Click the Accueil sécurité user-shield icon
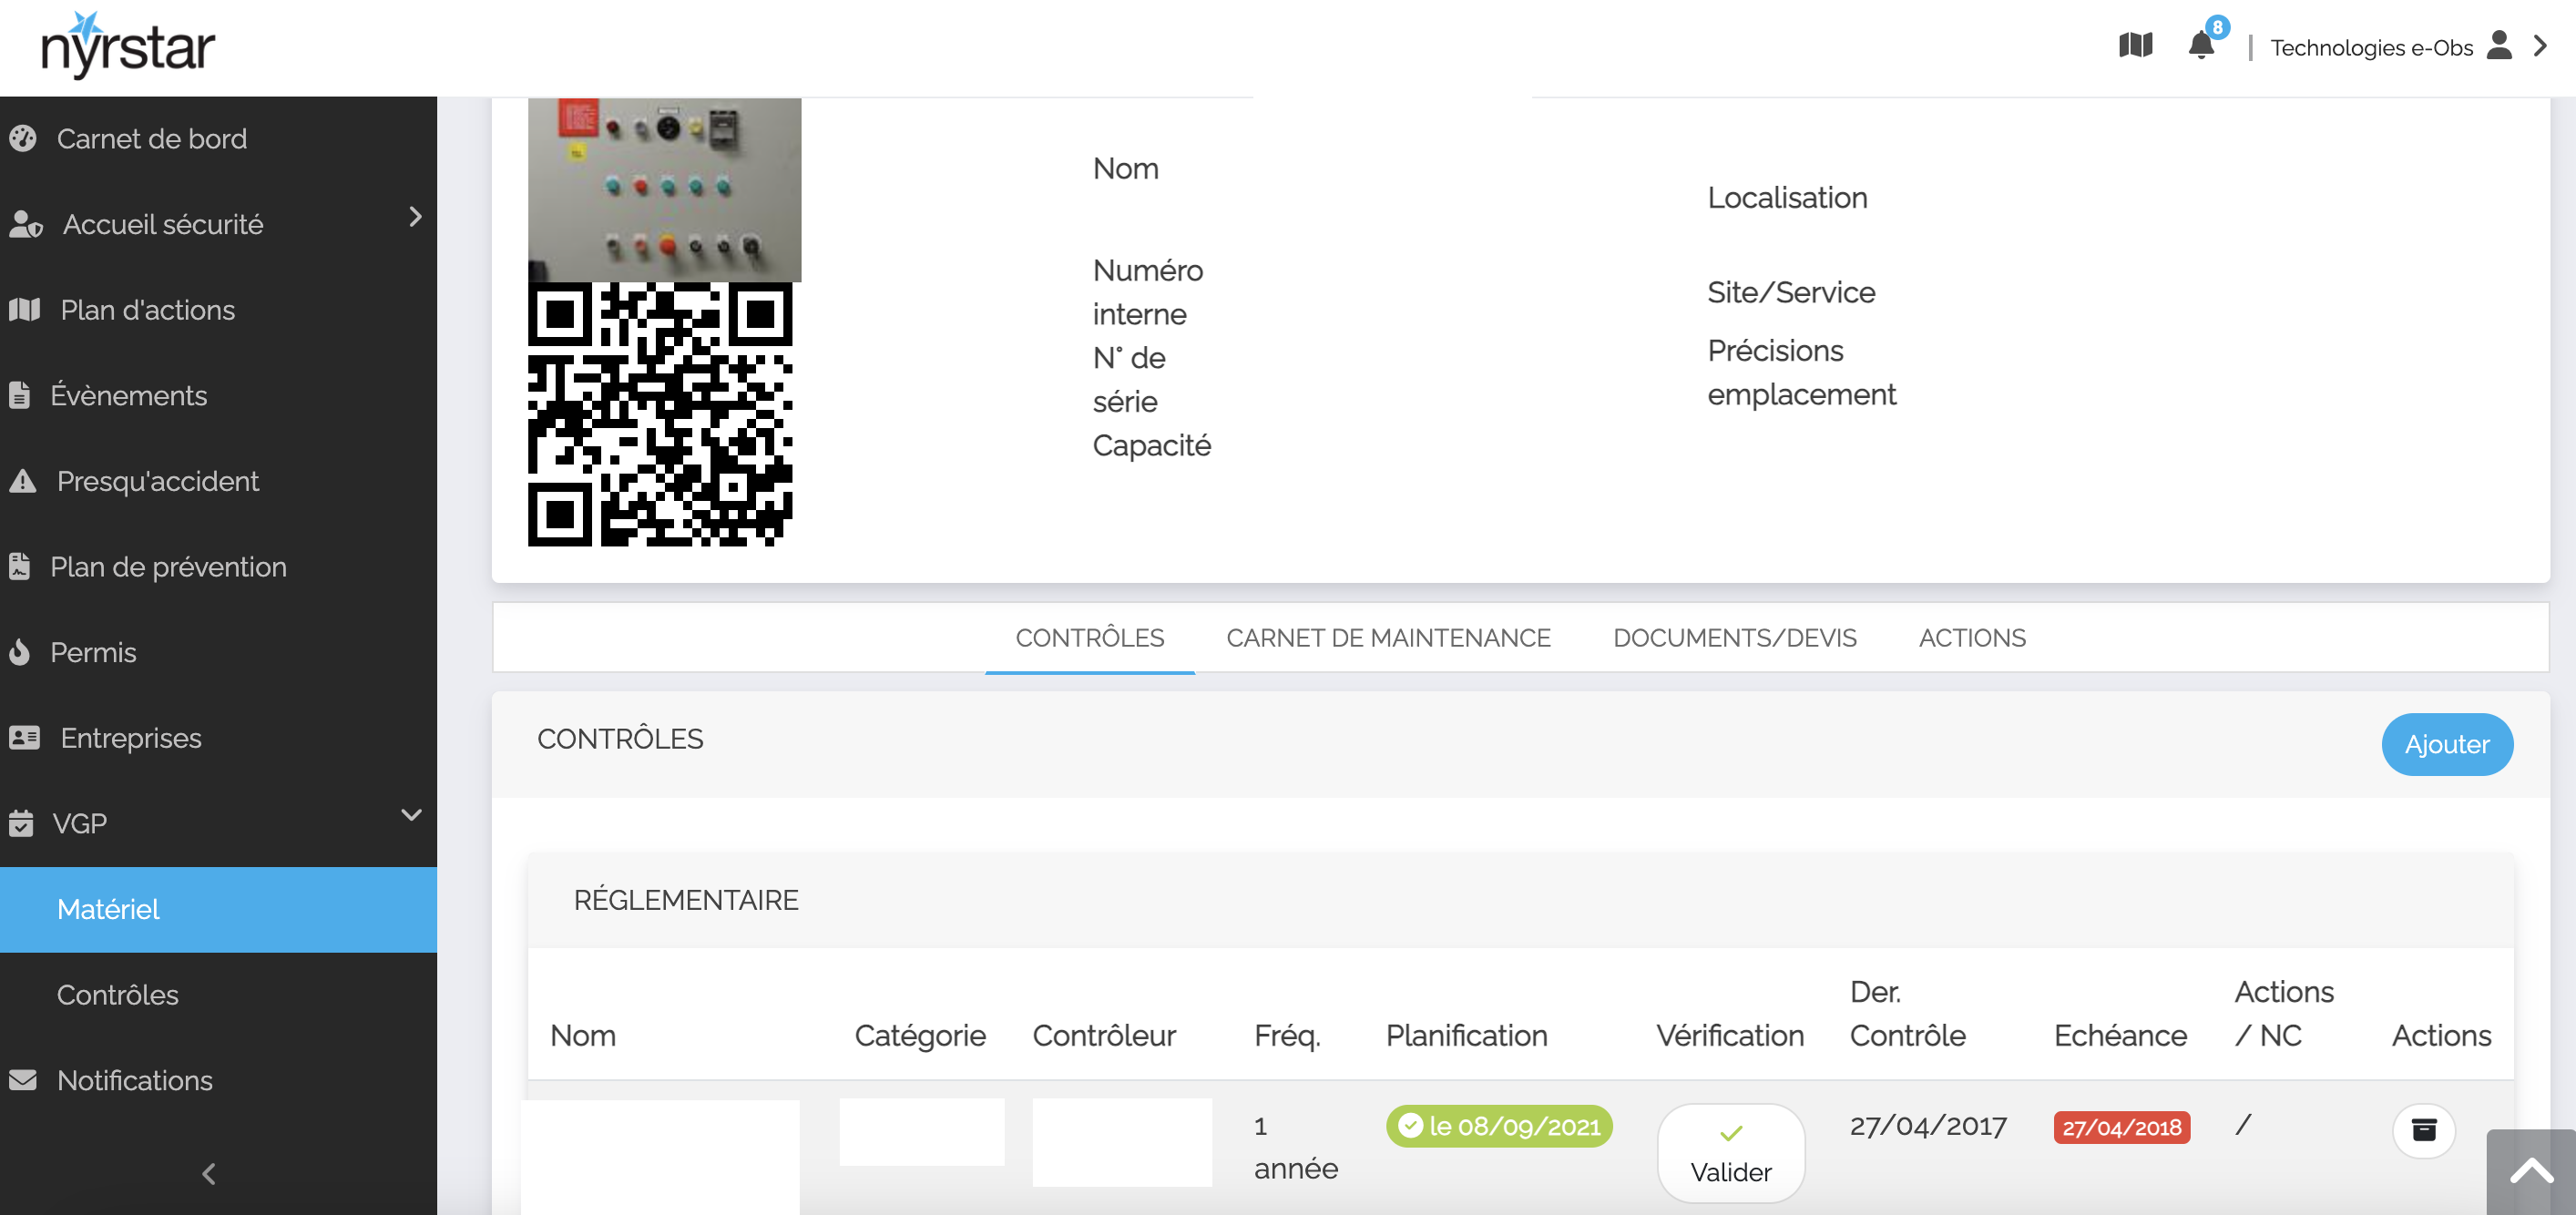2576x1215 pixels. pos(25,224)
